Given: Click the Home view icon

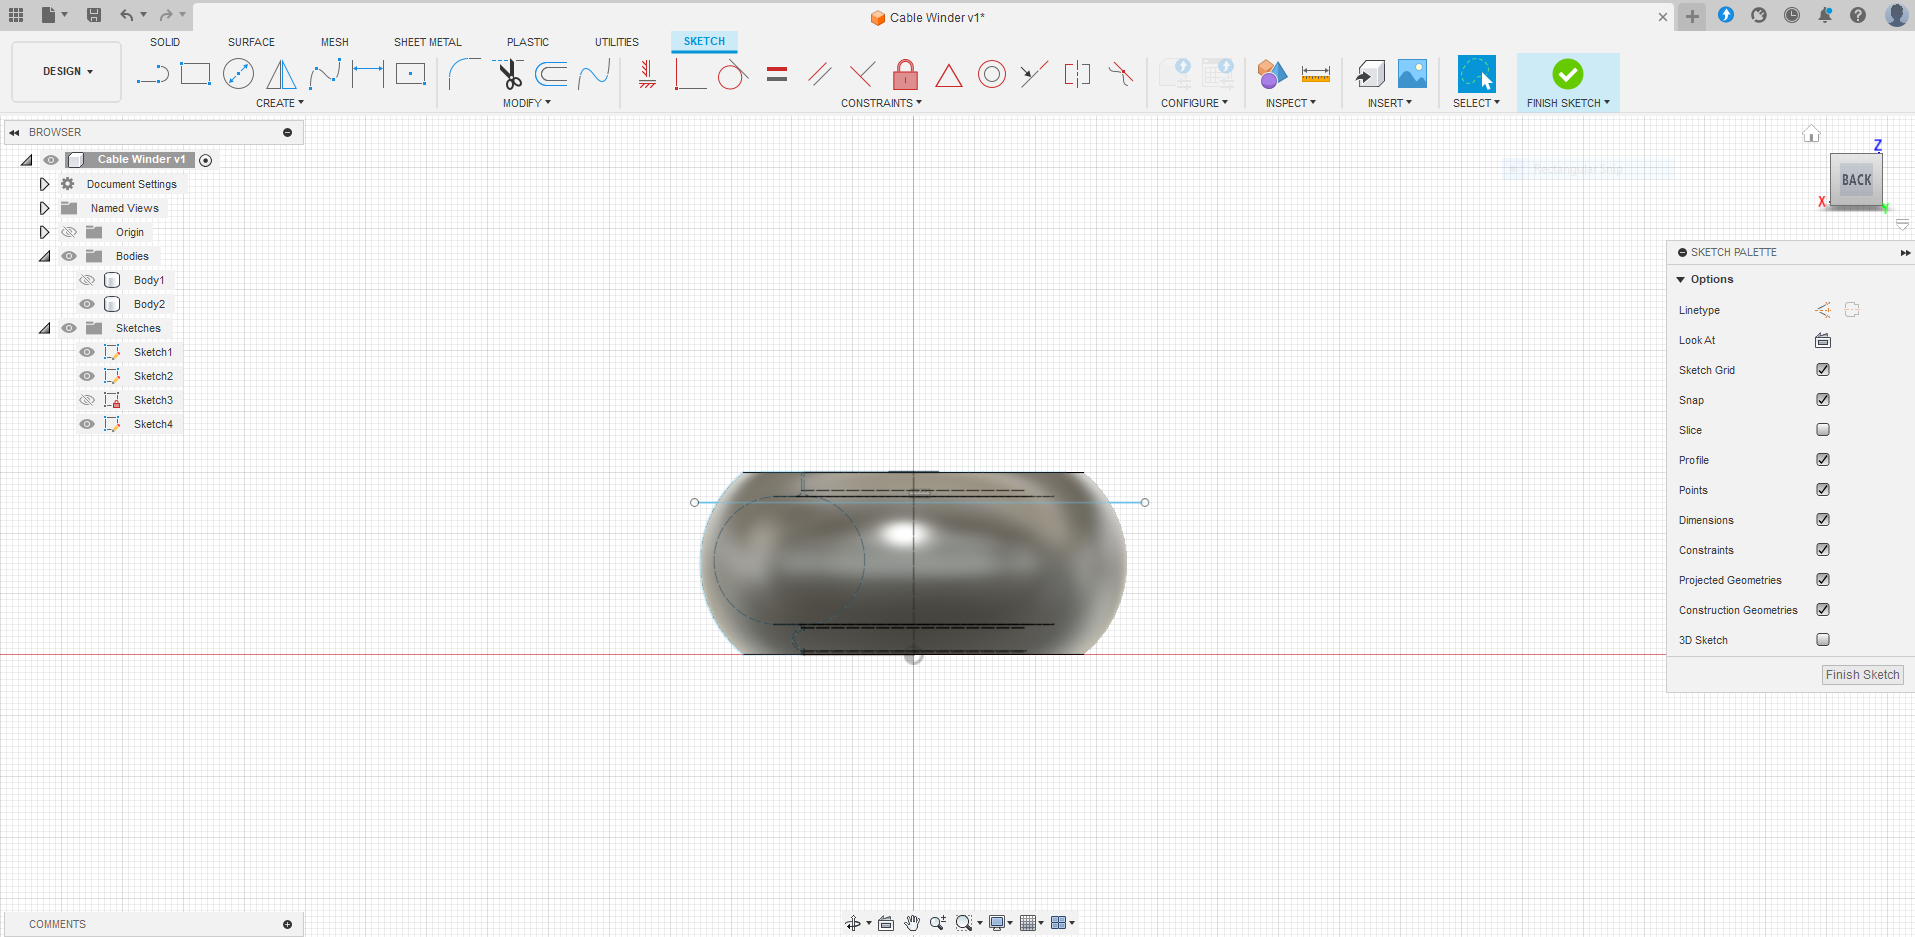Looking at the screenshot, I should point(1811,134).
